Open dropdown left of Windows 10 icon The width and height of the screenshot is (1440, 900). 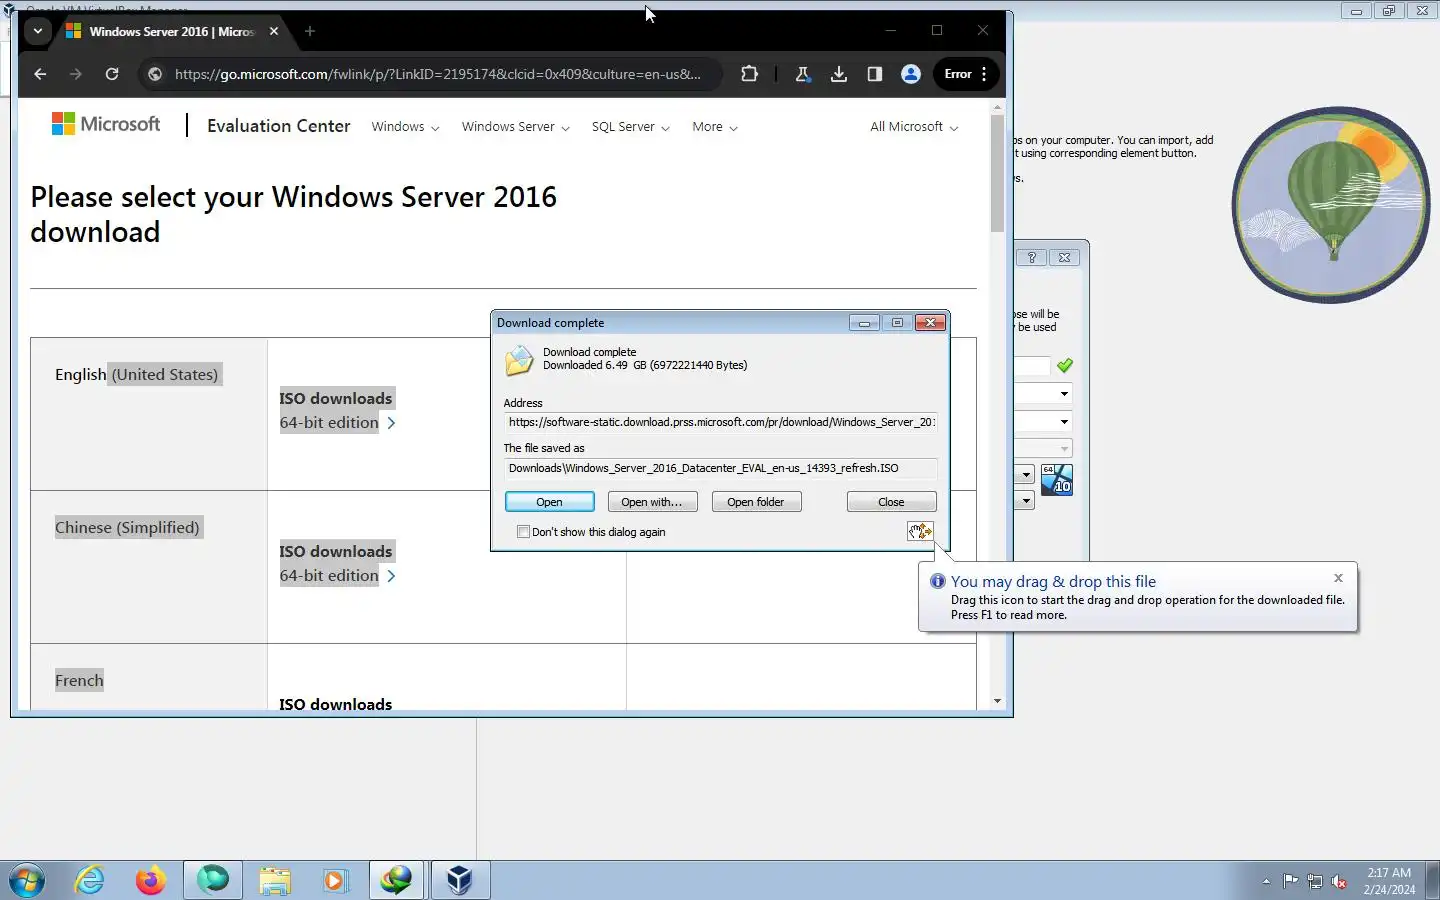(x=1025, y=474)
